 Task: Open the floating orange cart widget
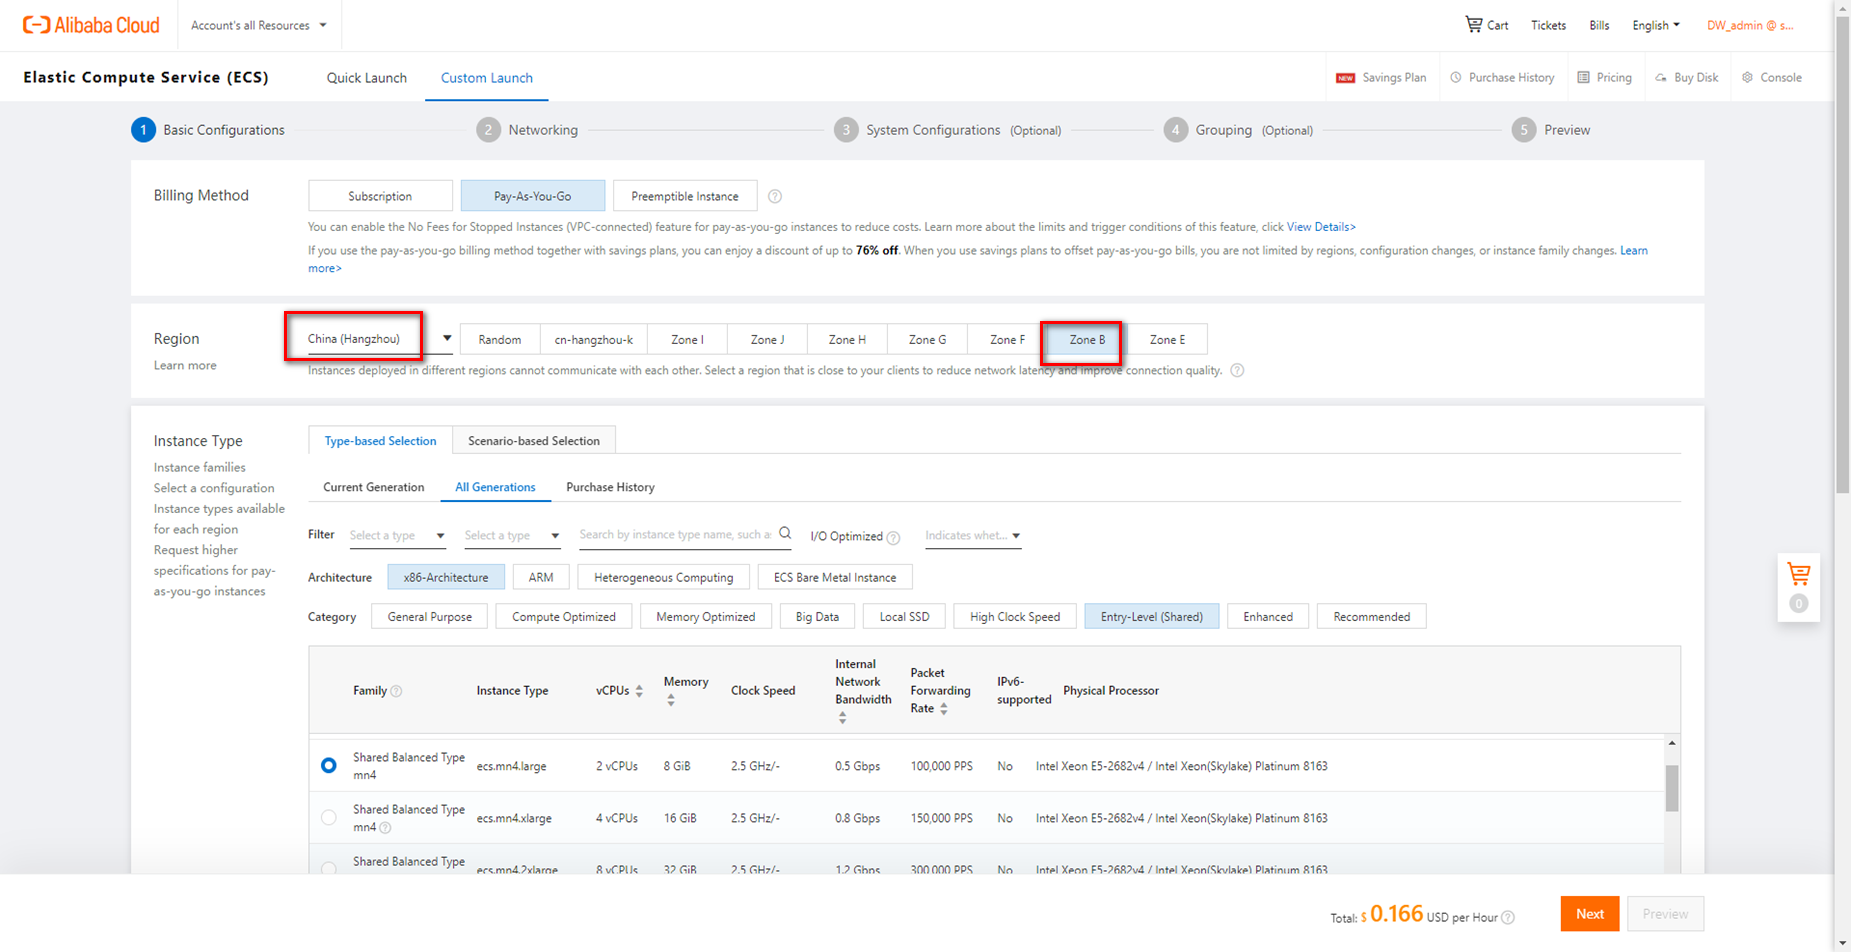click(x=1798, y=587)
